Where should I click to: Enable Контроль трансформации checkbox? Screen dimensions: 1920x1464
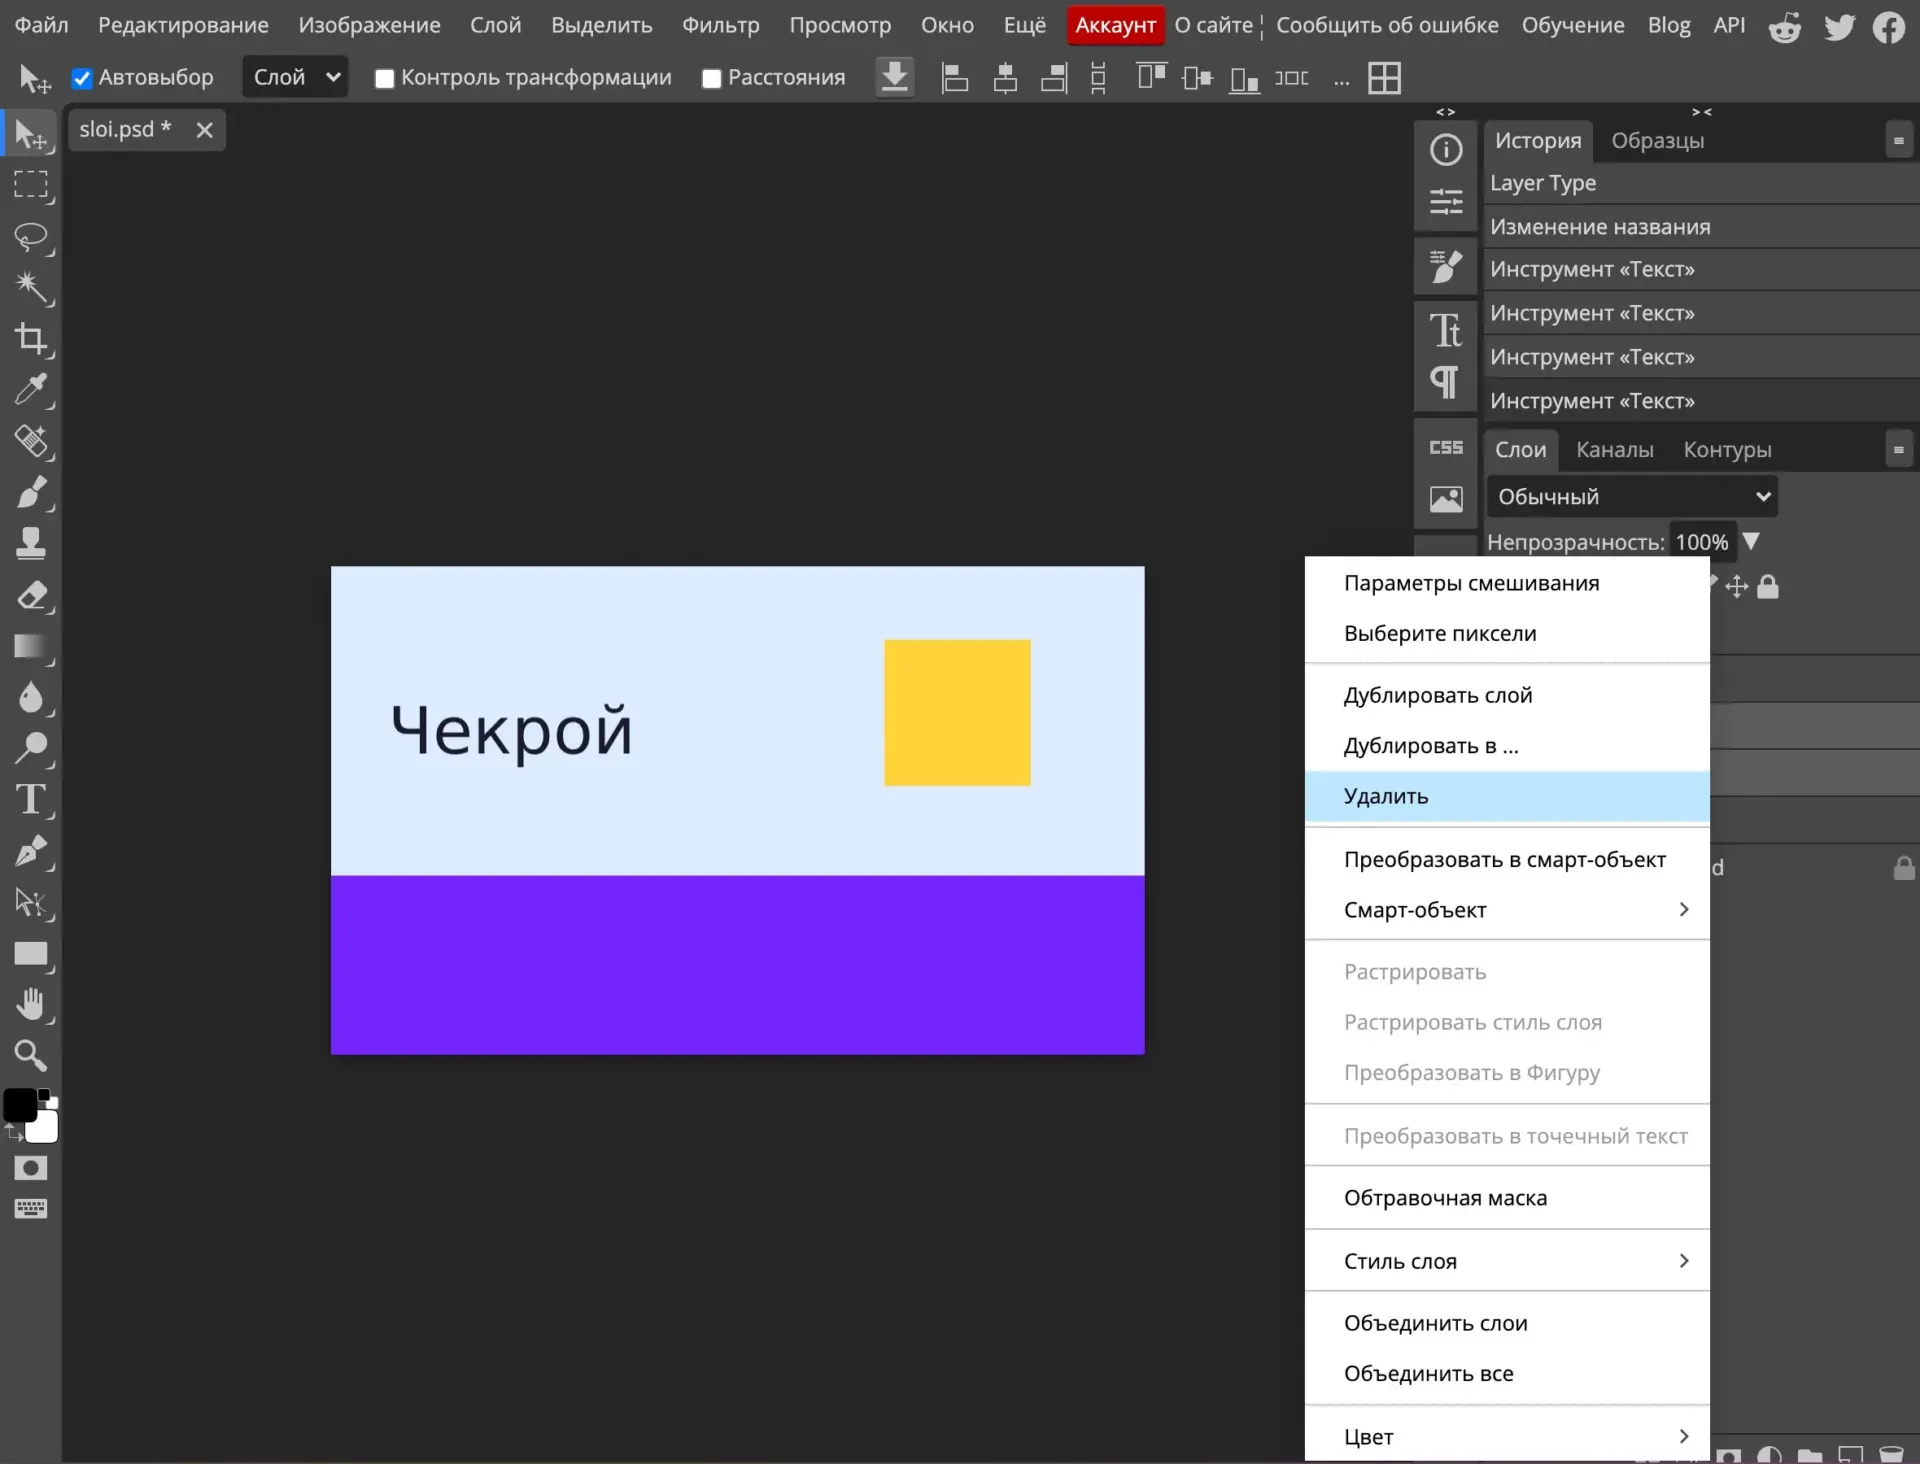click(x=384, y=78)
